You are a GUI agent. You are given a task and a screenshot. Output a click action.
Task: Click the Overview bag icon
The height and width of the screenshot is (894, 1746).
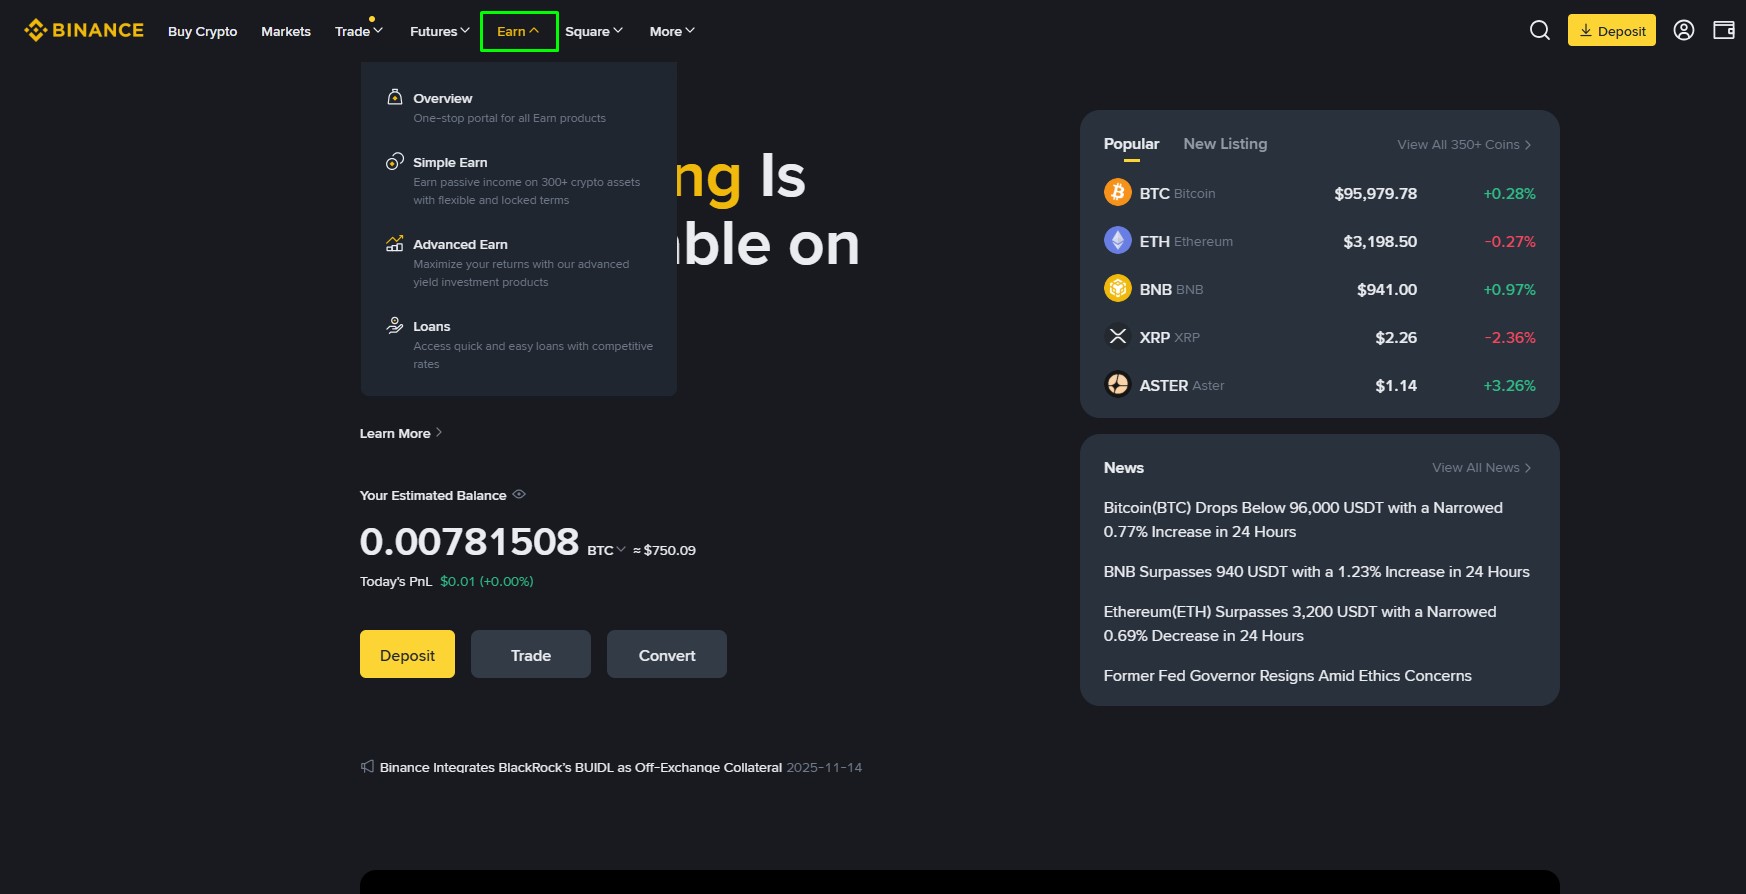tap(395, 97)
